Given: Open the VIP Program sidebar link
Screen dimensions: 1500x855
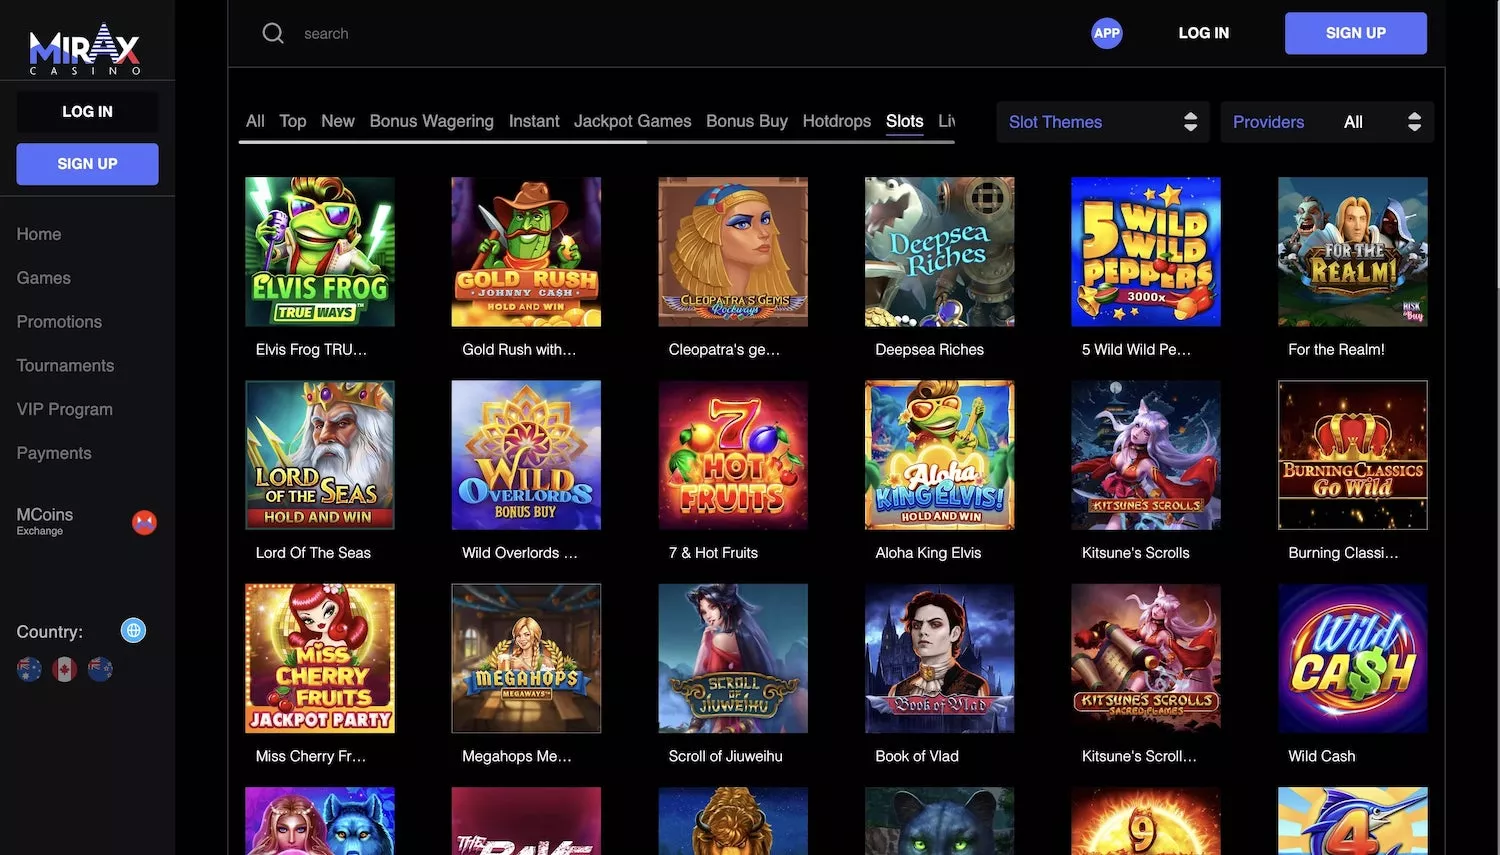Looking at the screenshot, I should pyautogui.click(x=64, y=409).
